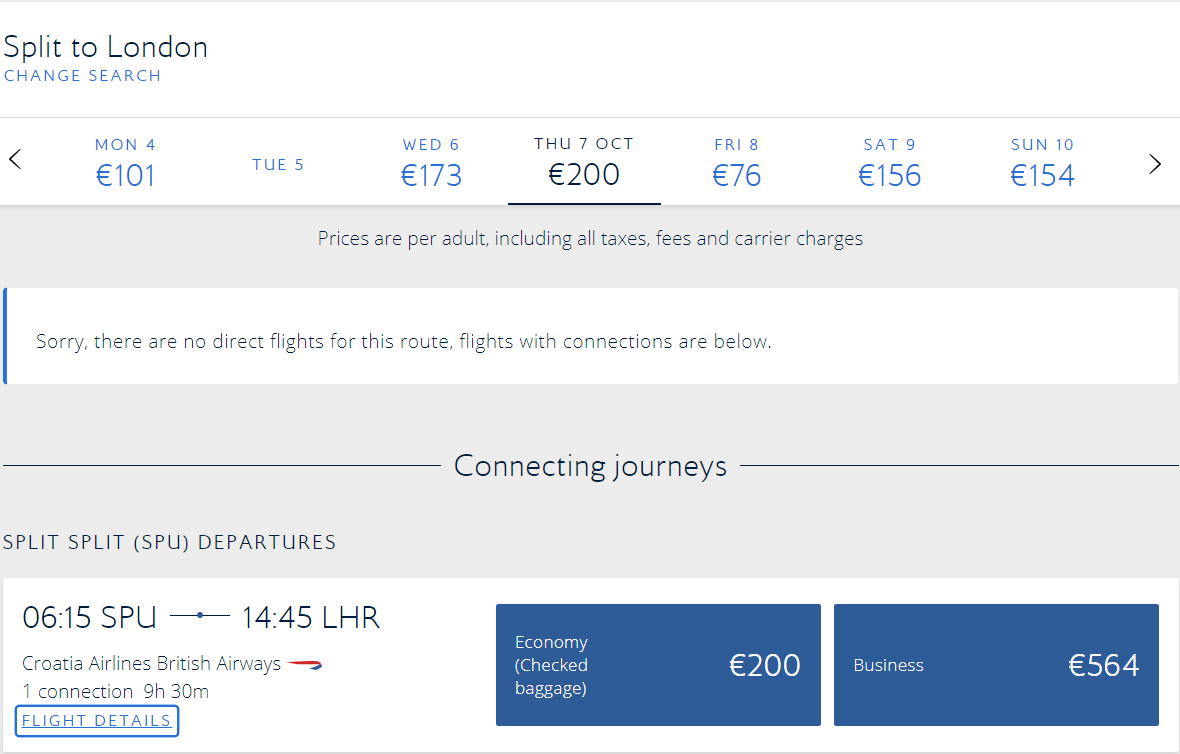The width and height of the screenshot is (1180, 754).
Task: Choose Wednesday 6 fare of €173
Action: [431, 163]
